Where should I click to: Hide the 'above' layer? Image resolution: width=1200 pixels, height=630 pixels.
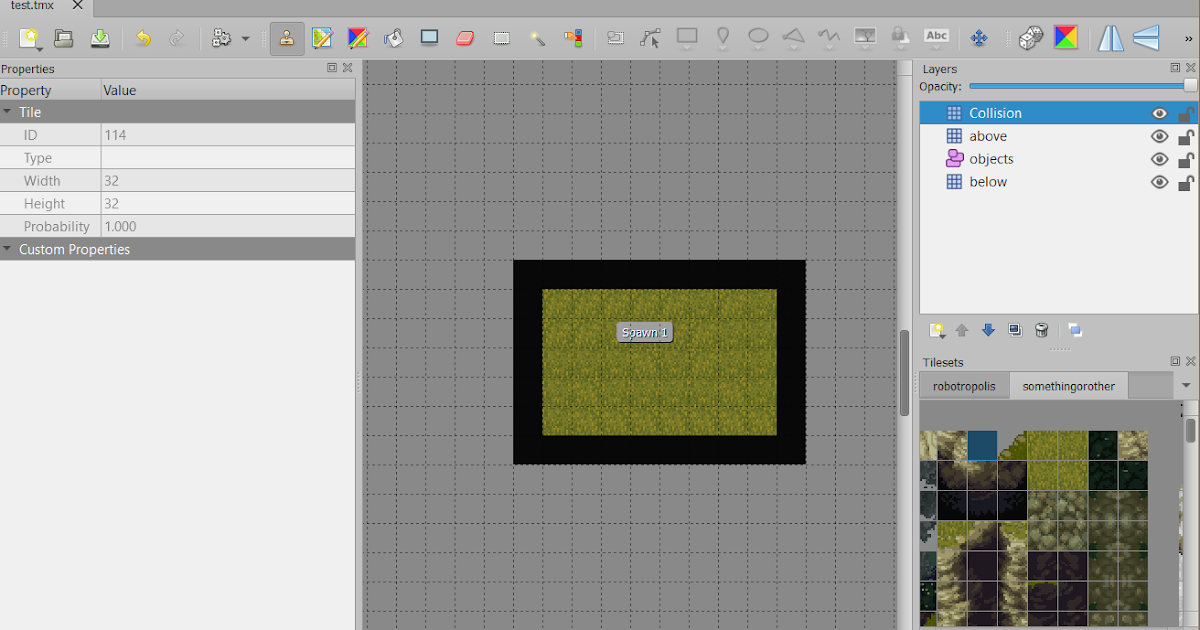[x=1160, y=136]
